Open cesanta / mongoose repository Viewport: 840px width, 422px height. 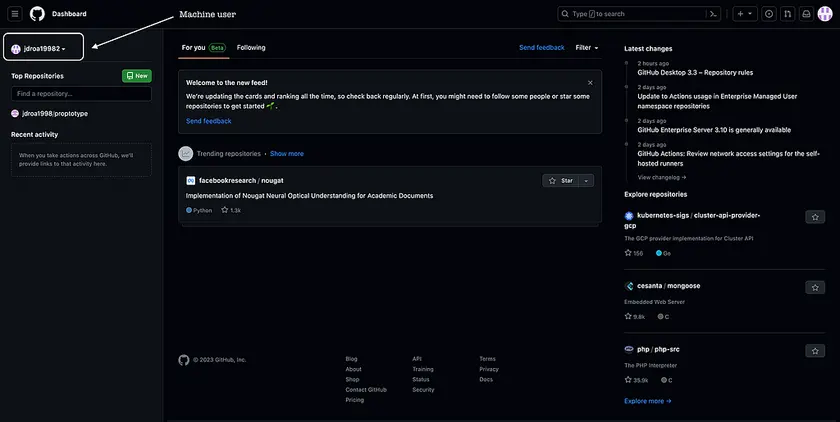(x=669, y=286)
